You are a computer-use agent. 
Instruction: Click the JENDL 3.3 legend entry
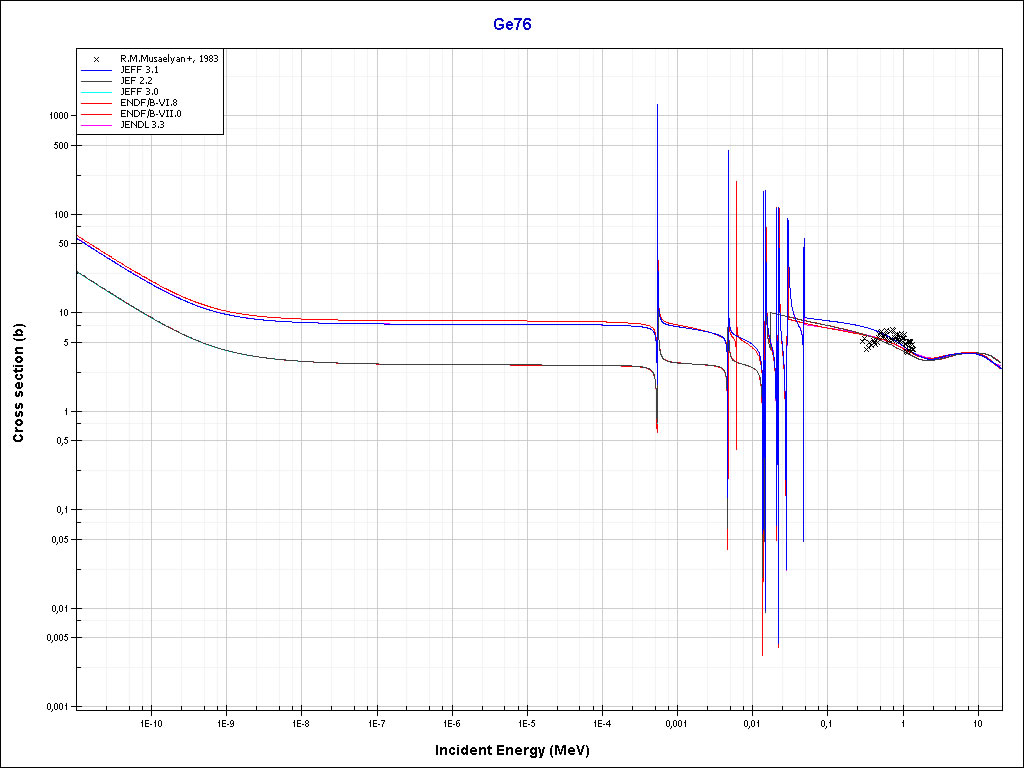142,125
